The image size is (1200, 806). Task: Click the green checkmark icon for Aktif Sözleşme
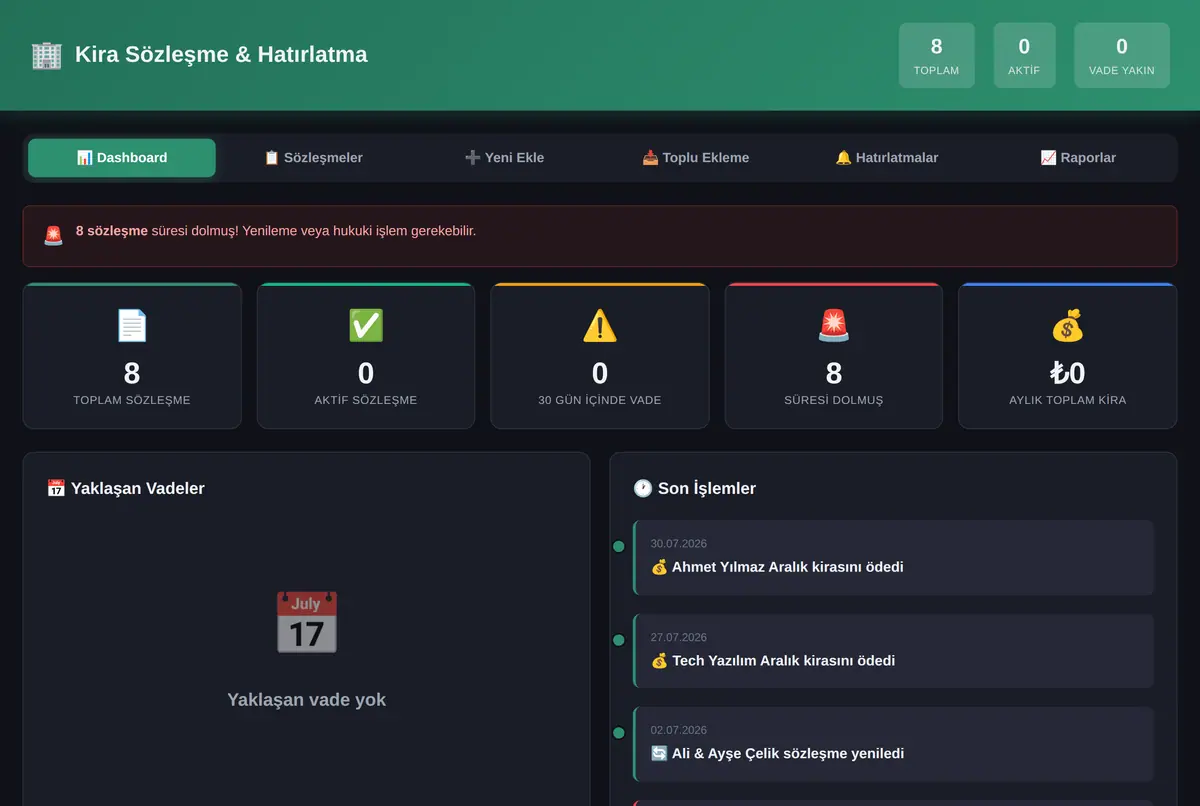click(x=366, y=325)
